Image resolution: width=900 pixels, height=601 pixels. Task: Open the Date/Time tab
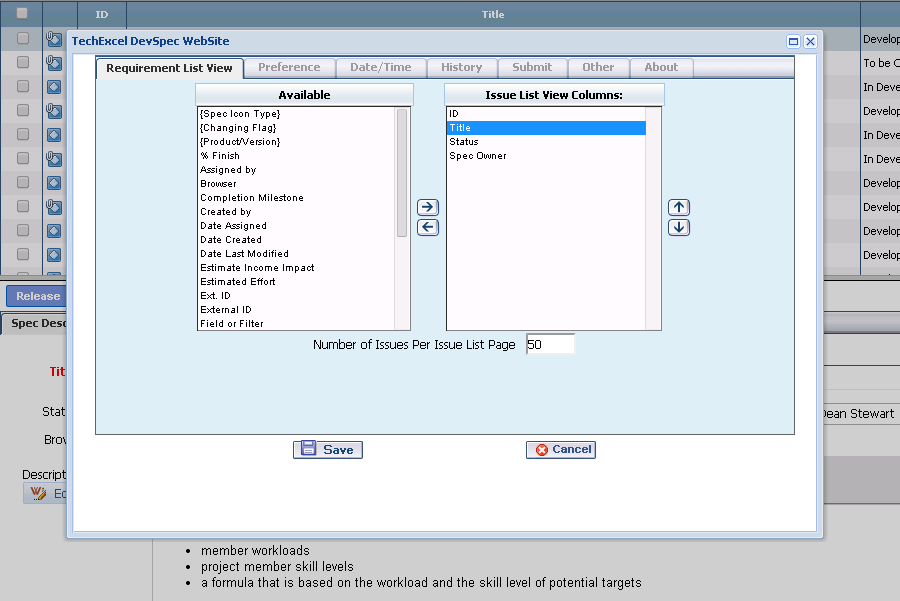click(381, 67)
